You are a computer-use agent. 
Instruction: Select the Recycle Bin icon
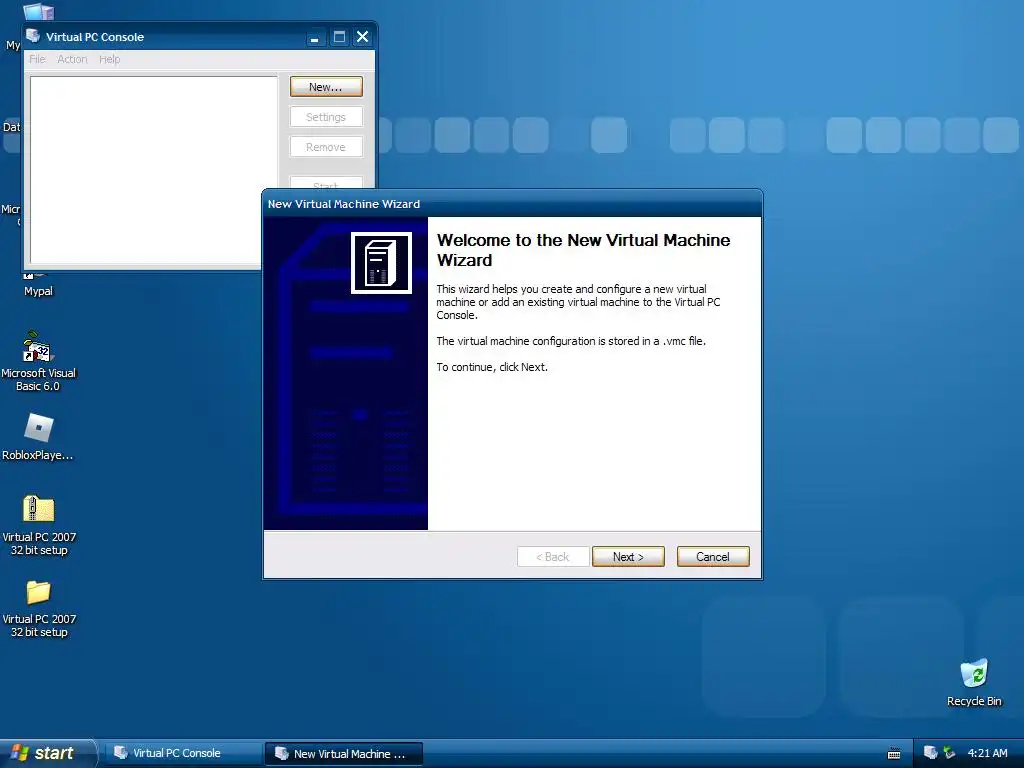(974, 682)
